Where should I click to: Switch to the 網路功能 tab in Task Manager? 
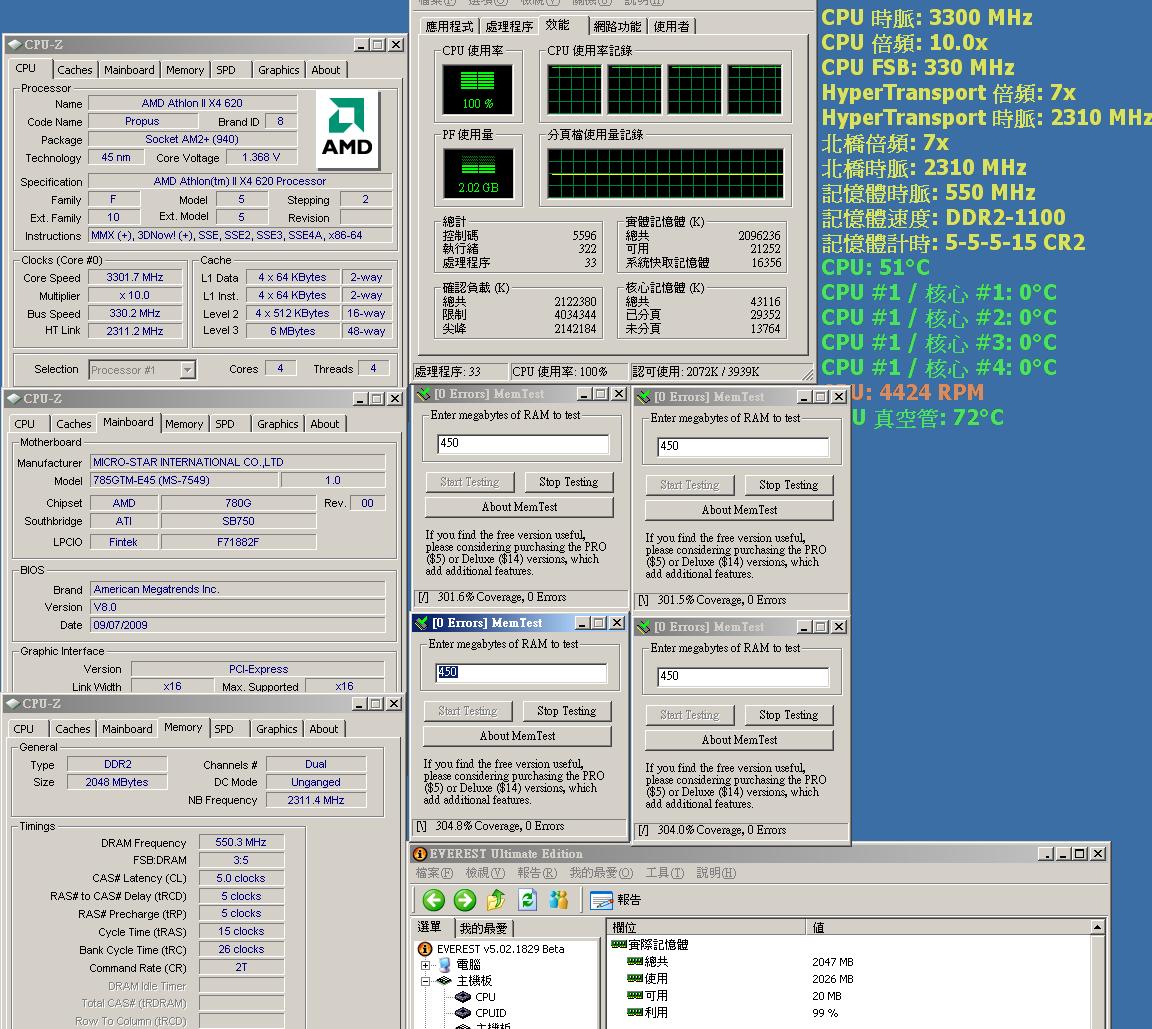(617, 27)
